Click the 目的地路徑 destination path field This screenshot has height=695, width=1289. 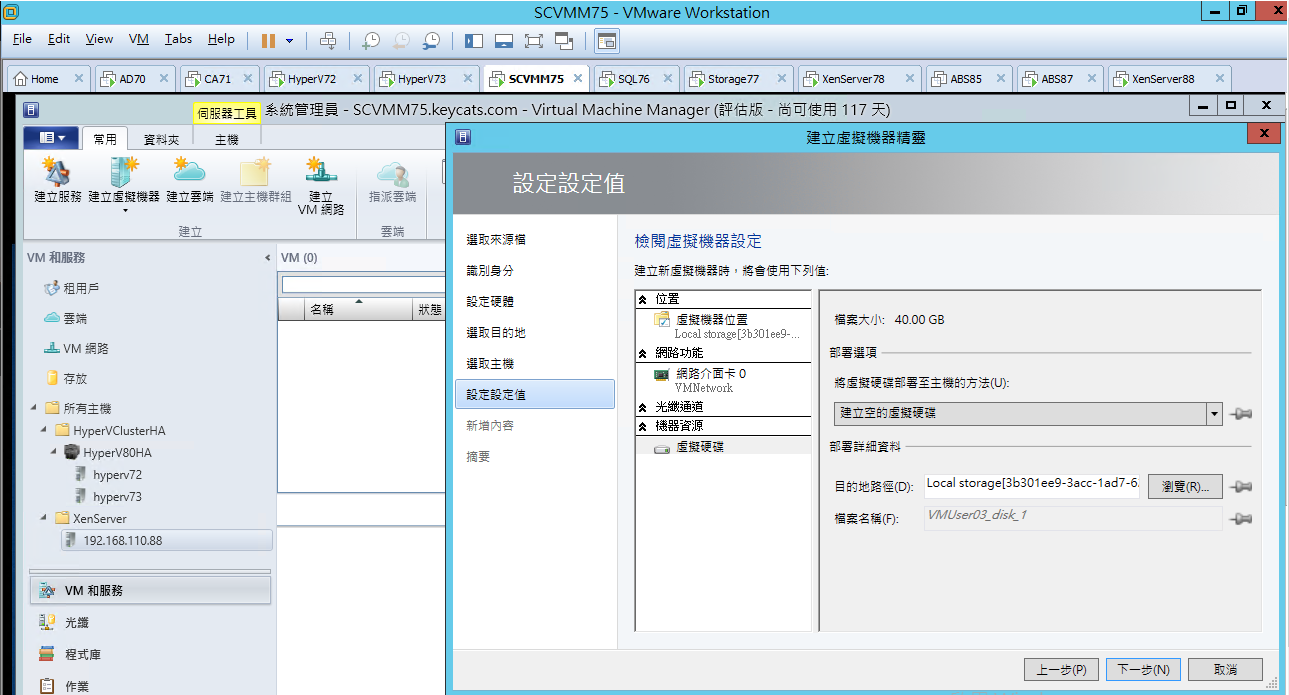1033,486
